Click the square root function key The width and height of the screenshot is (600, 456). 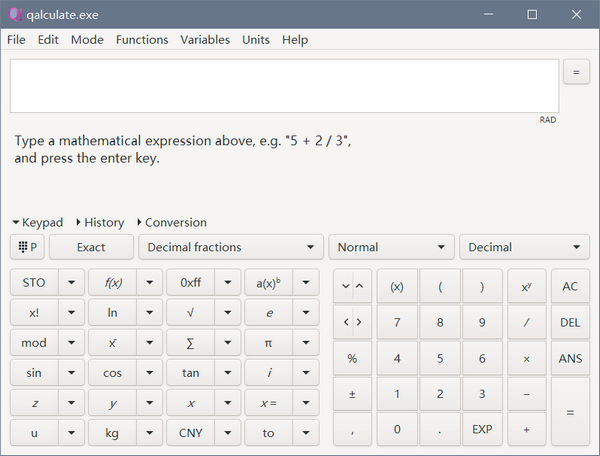tap(190, 313)
